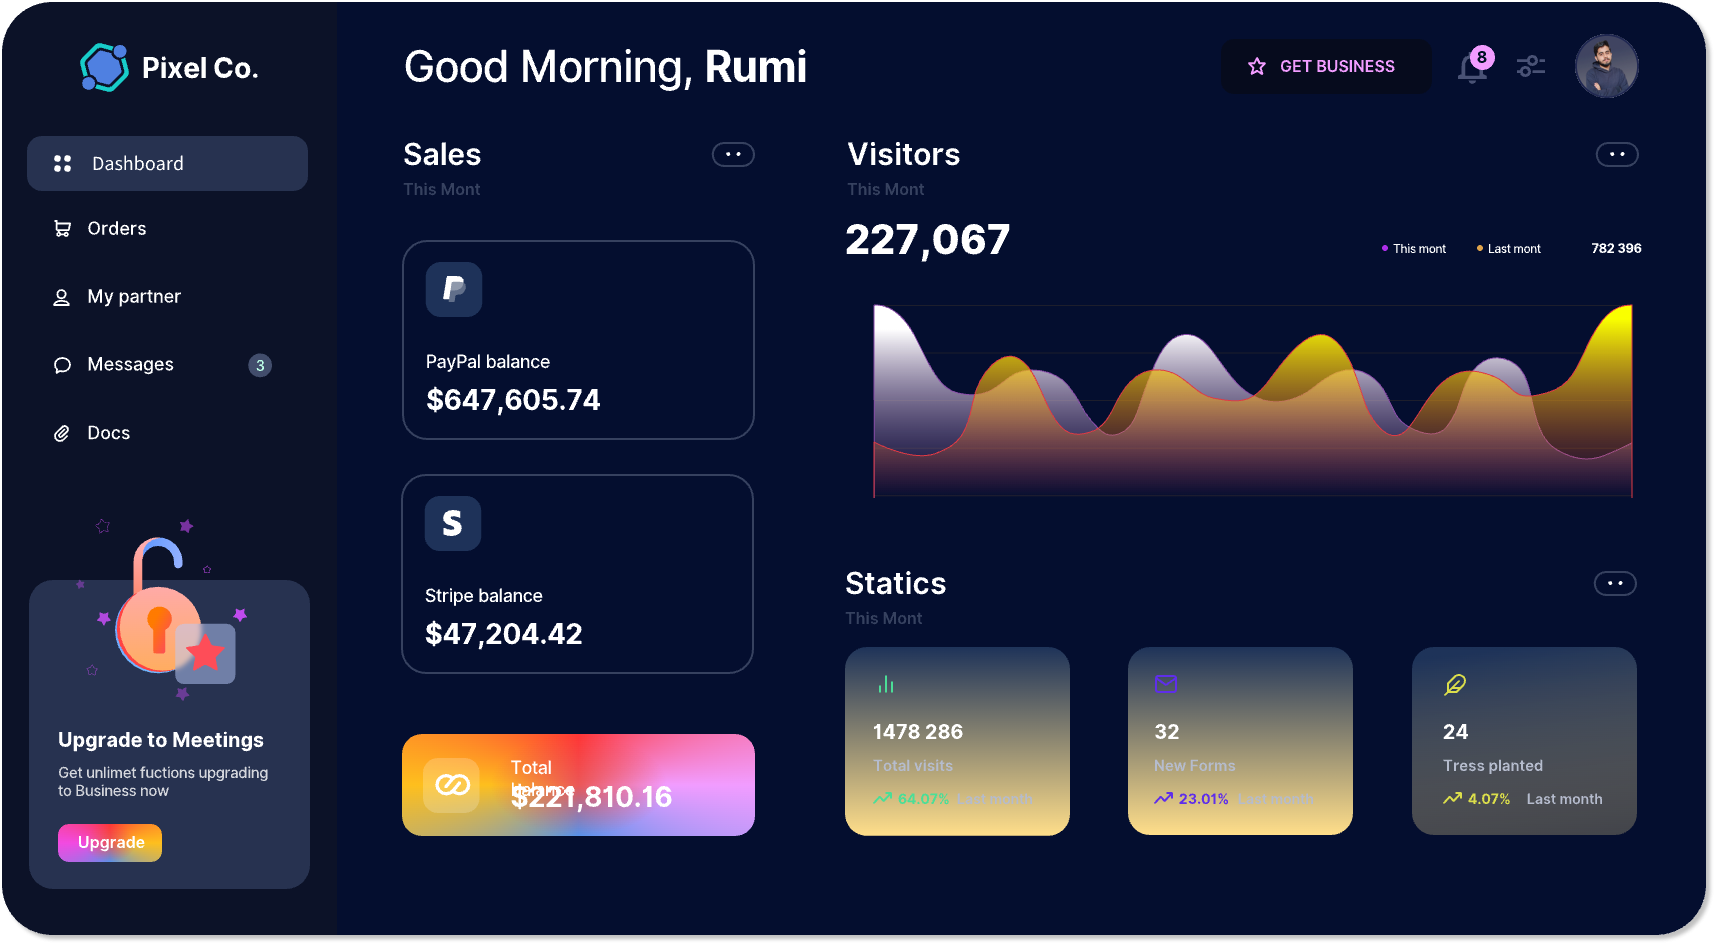Click the Stripe logo icon
Screen dimensions: 1716x945
pyautogui.click(x=453, y=523)
